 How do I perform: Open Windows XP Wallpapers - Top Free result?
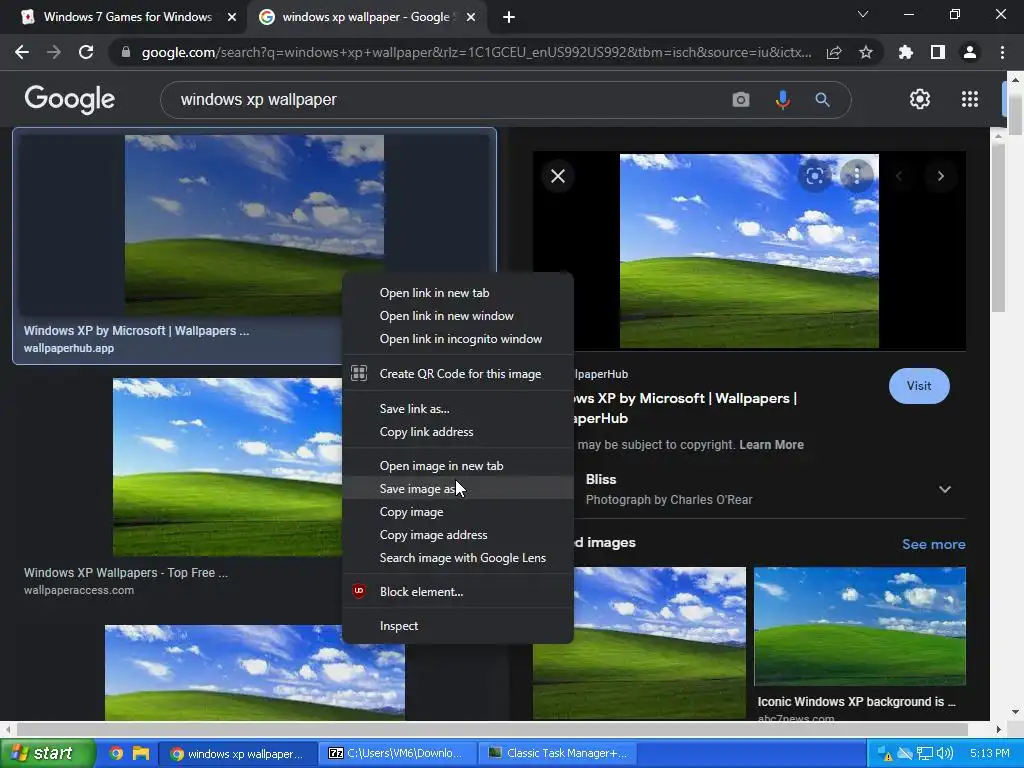coord(126,573)
